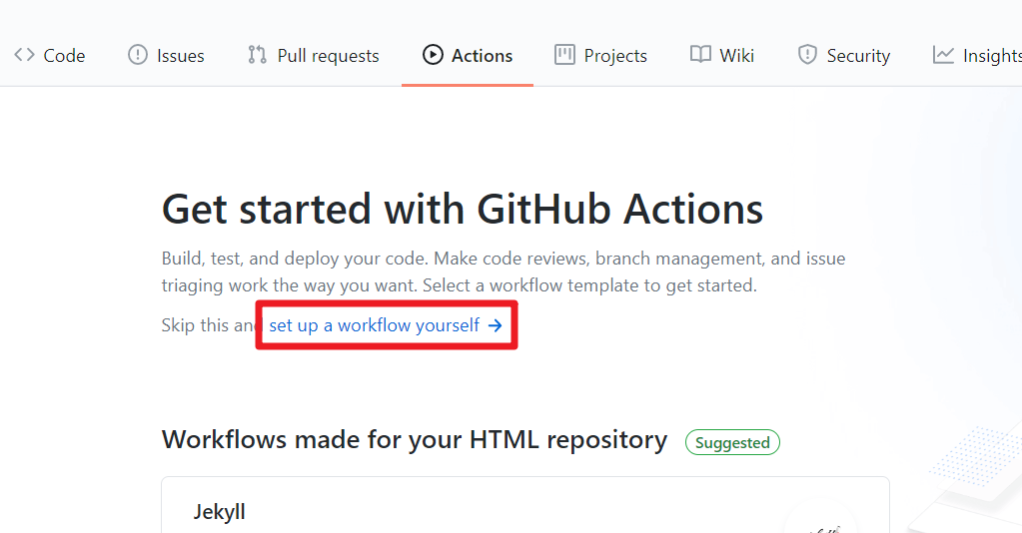The image size is (1022, 533).
Task: Follow the 'set up a workflow yourself' link
Action: (x=375, y=325)
